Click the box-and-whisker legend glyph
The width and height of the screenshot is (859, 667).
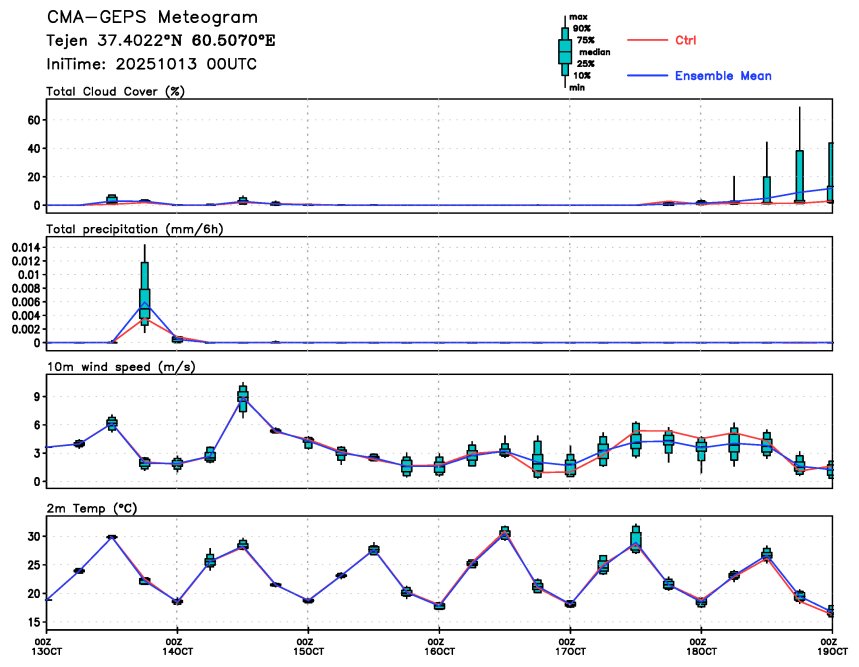click(565, 50)
